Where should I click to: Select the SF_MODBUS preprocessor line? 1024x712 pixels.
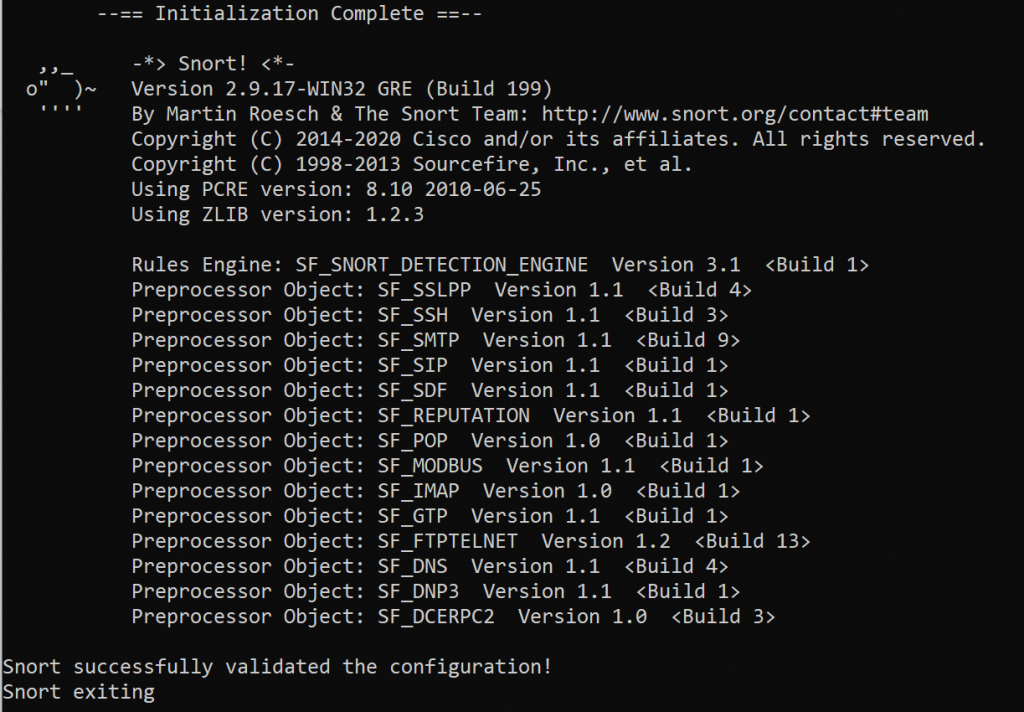tap(447, 466)
